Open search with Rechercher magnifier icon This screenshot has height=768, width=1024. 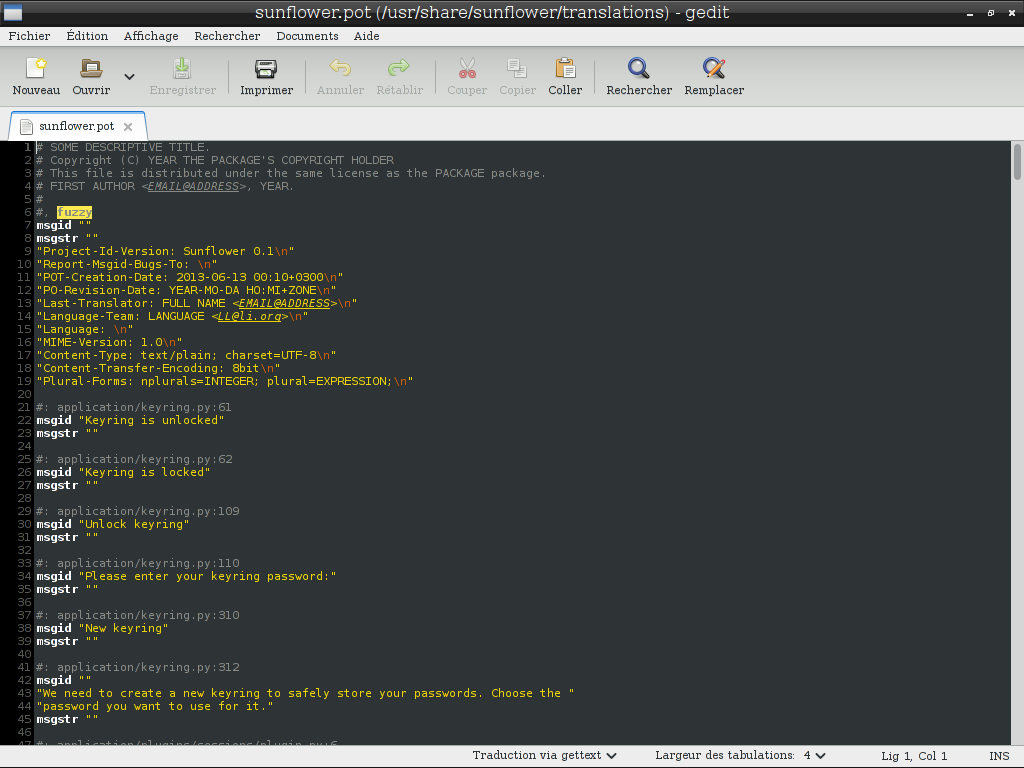tap(639, 68)
